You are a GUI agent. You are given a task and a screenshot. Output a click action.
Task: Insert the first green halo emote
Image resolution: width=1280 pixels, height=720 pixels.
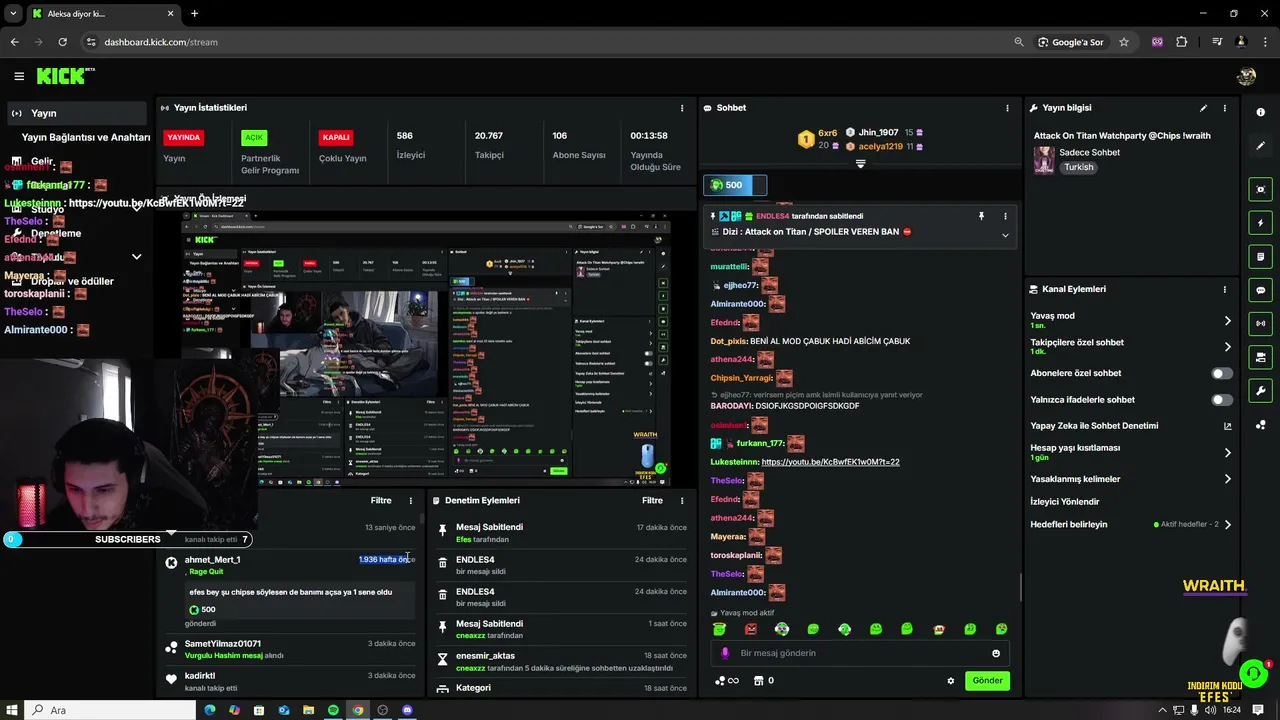(719, 629)
